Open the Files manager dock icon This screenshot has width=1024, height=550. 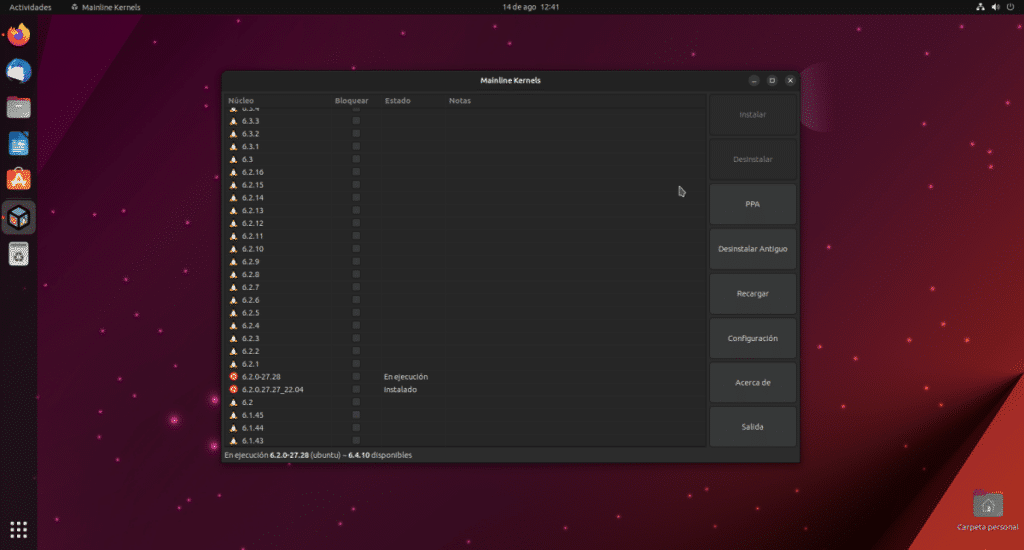18,108
